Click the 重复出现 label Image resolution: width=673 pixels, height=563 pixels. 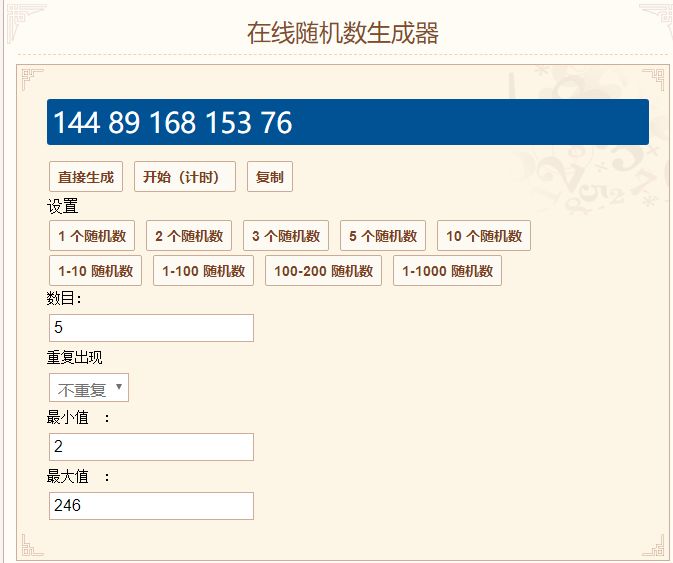[74, 357]
